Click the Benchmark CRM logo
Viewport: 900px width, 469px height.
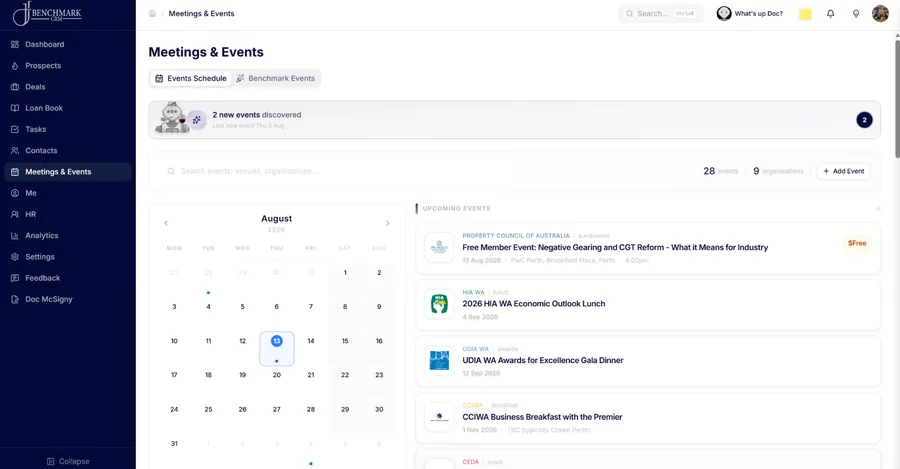click(x=48, y=13)
